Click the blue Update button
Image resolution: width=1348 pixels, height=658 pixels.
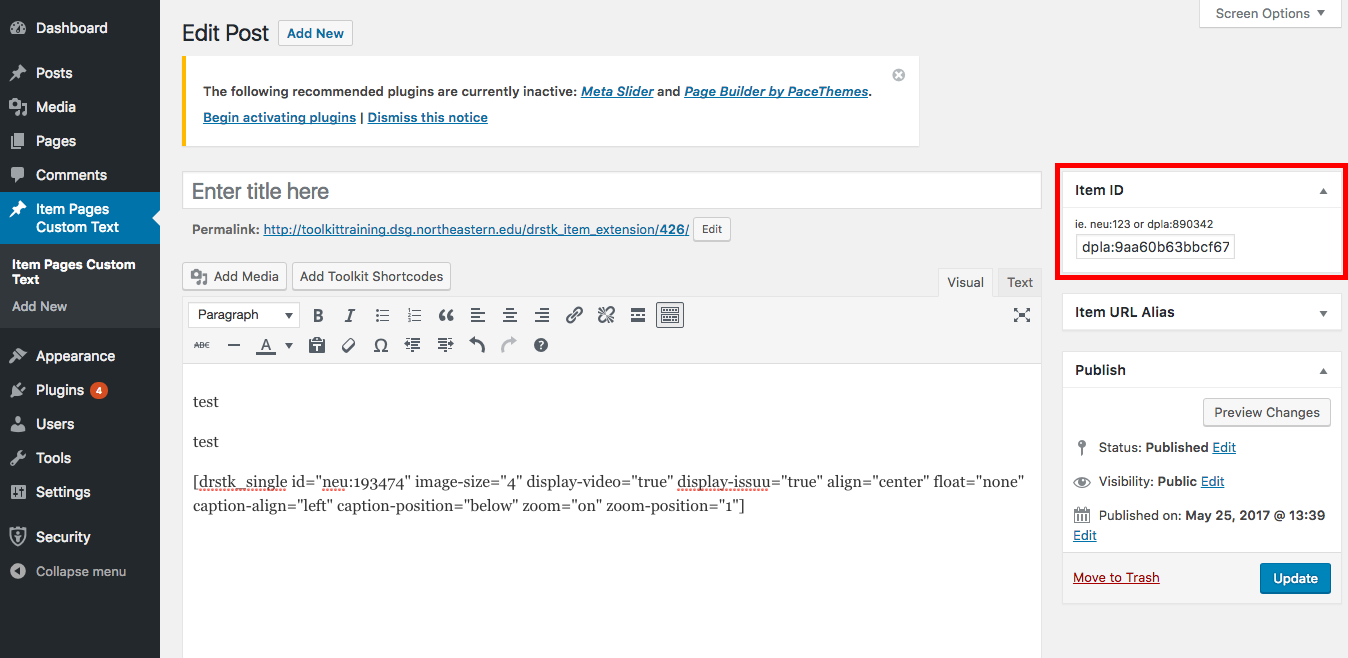coord(1295,578)
